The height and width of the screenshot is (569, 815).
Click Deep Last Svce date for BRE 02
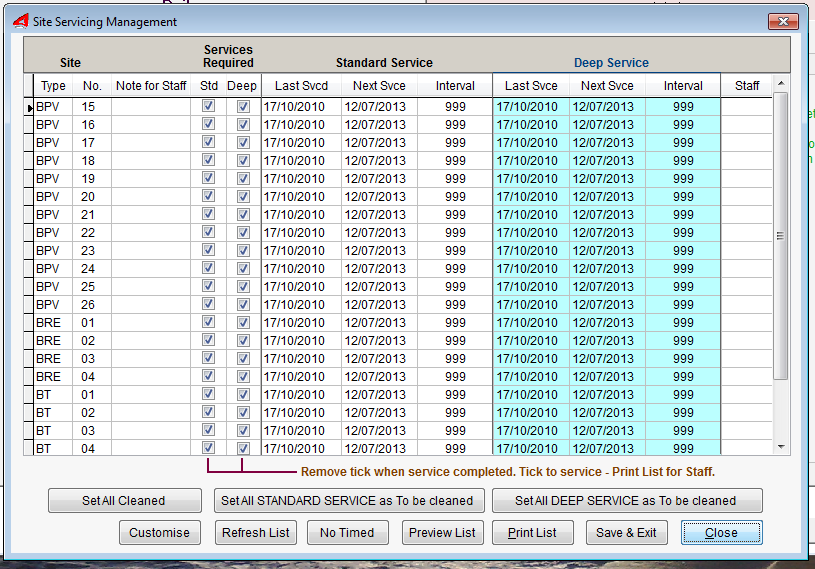[x=531, y=340]
